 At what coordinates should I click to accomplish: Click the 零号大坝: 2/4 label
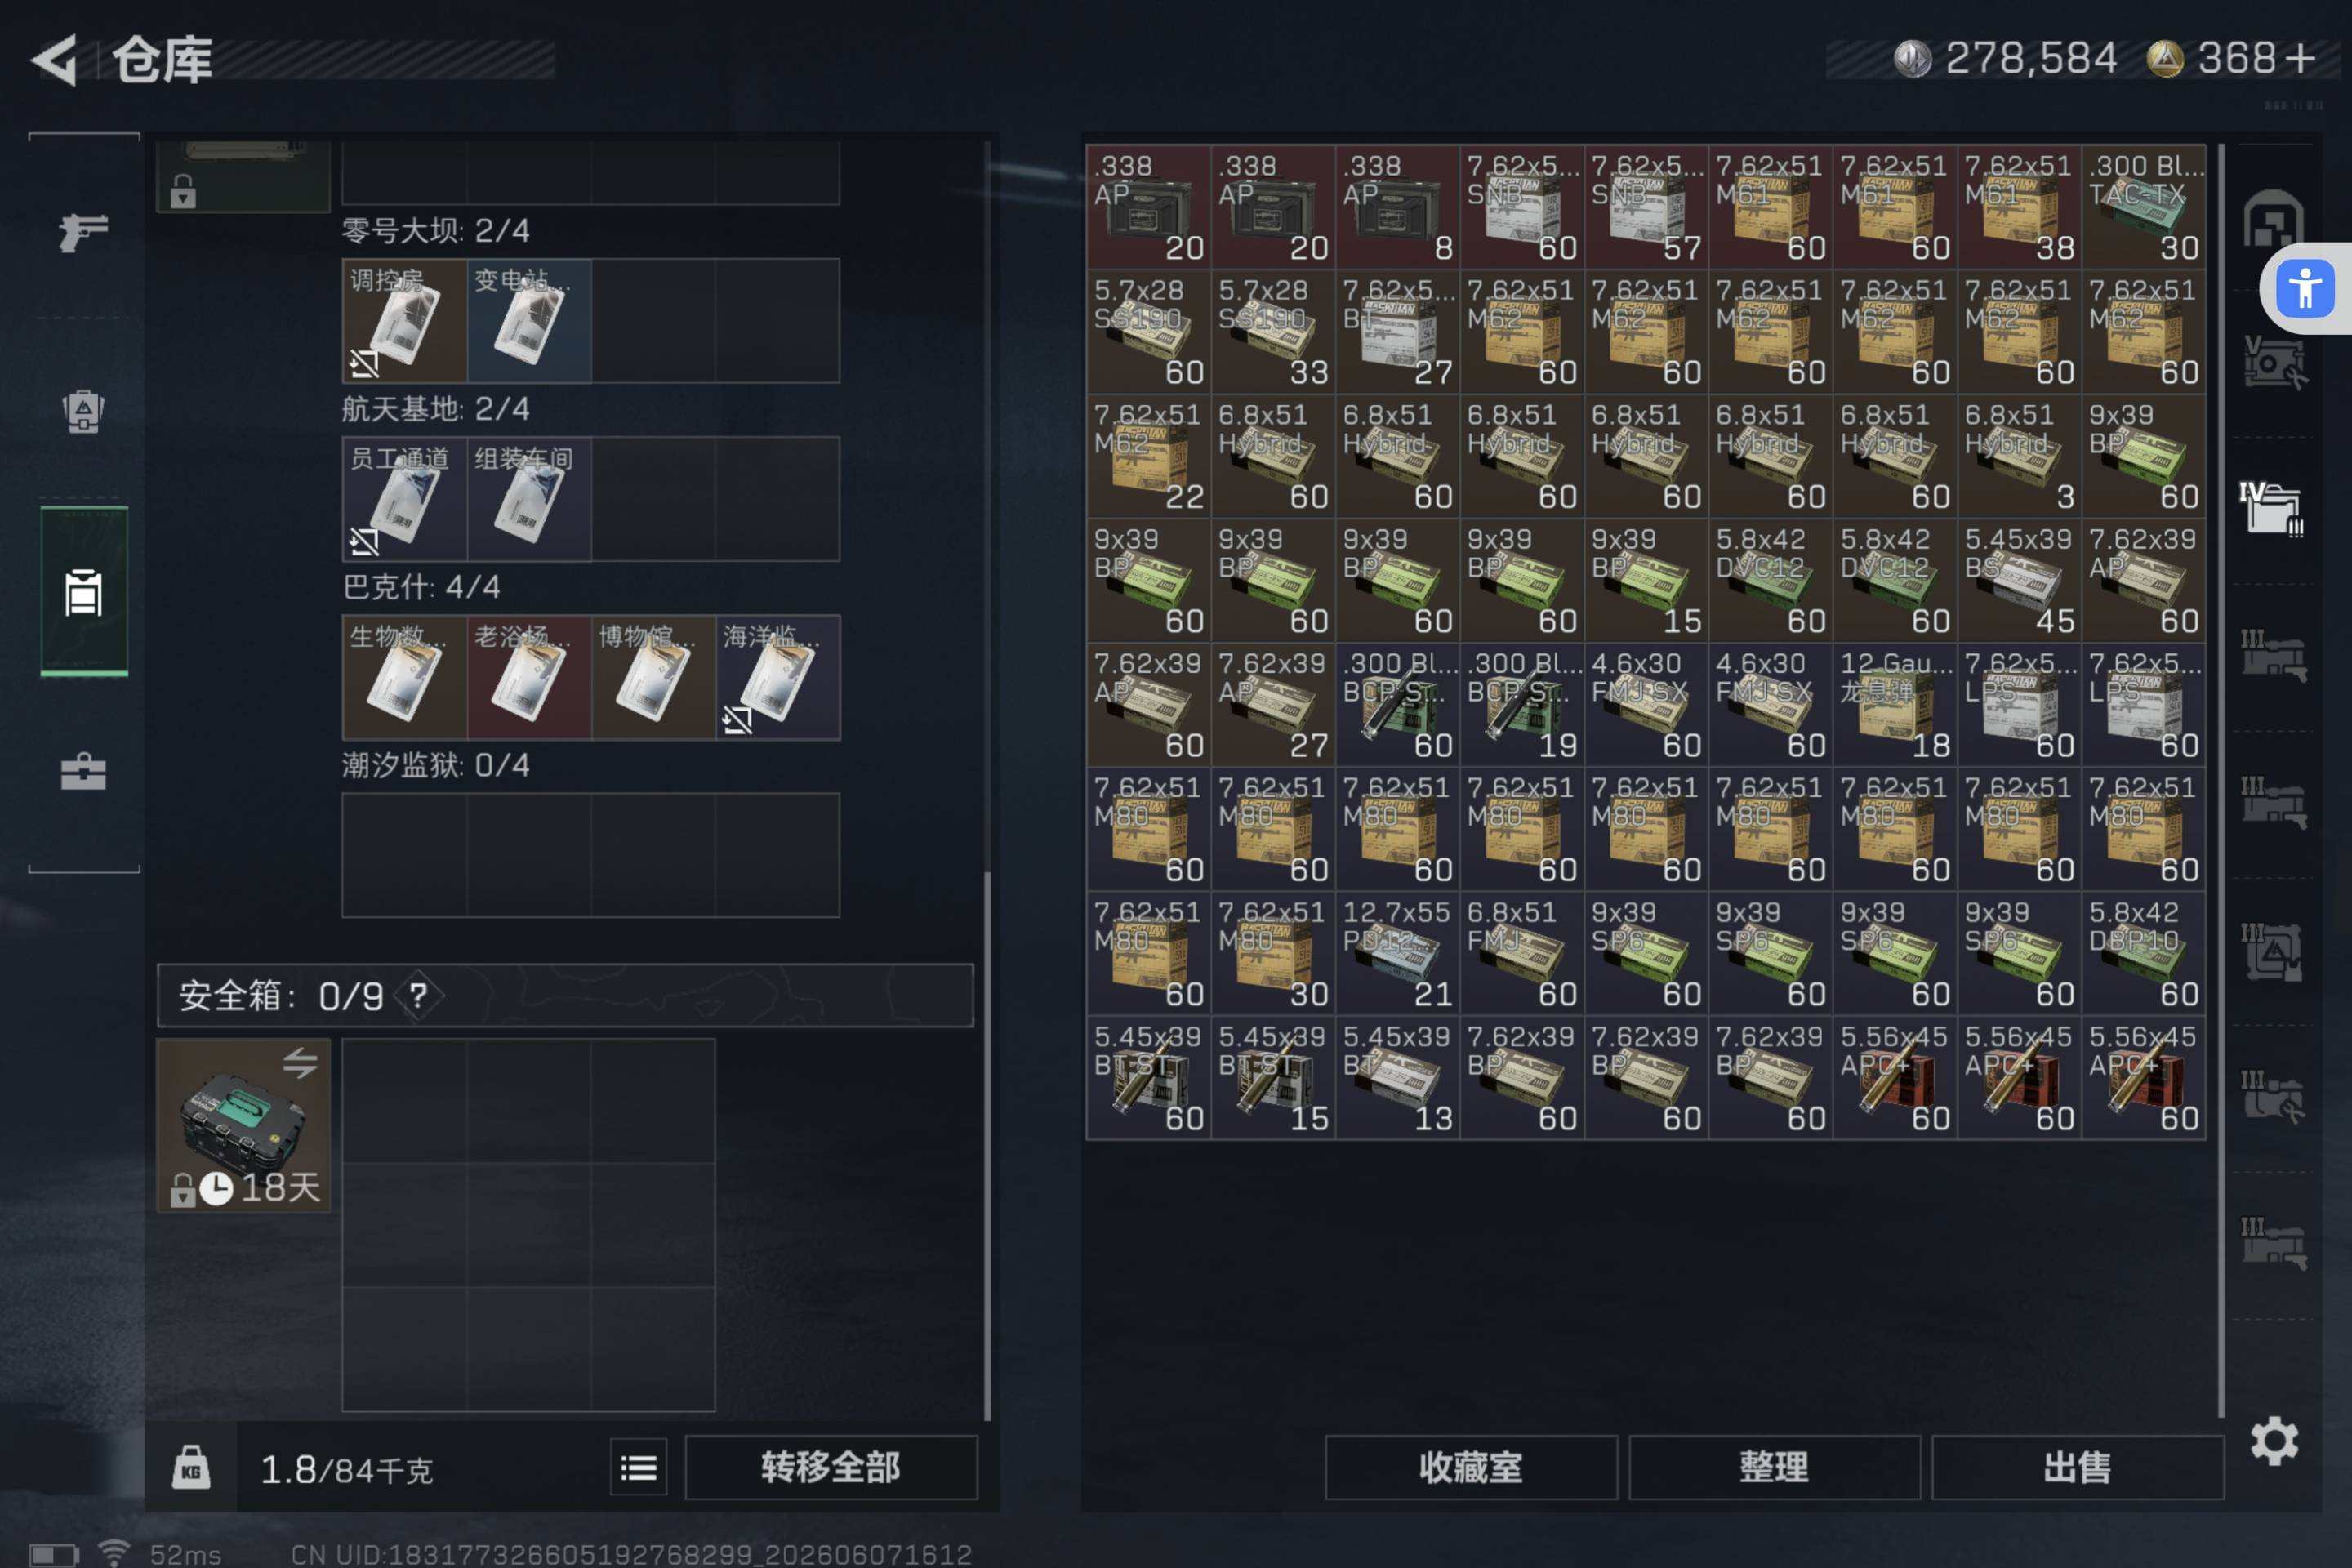[436, 230]
